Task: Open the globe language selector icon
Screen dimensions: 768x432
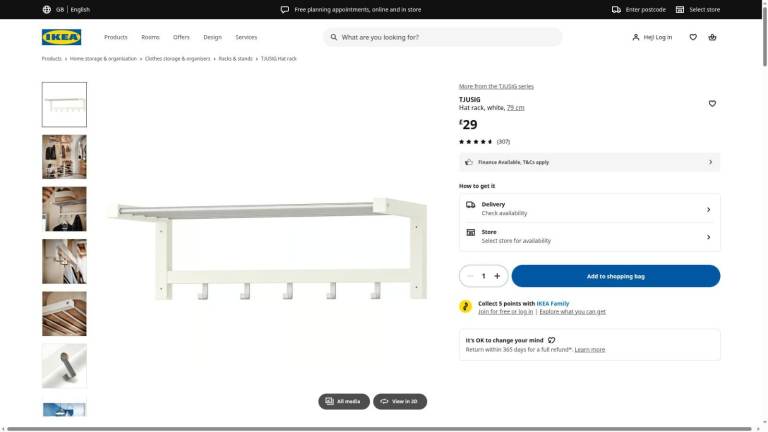Action: (x=47, y=9)
